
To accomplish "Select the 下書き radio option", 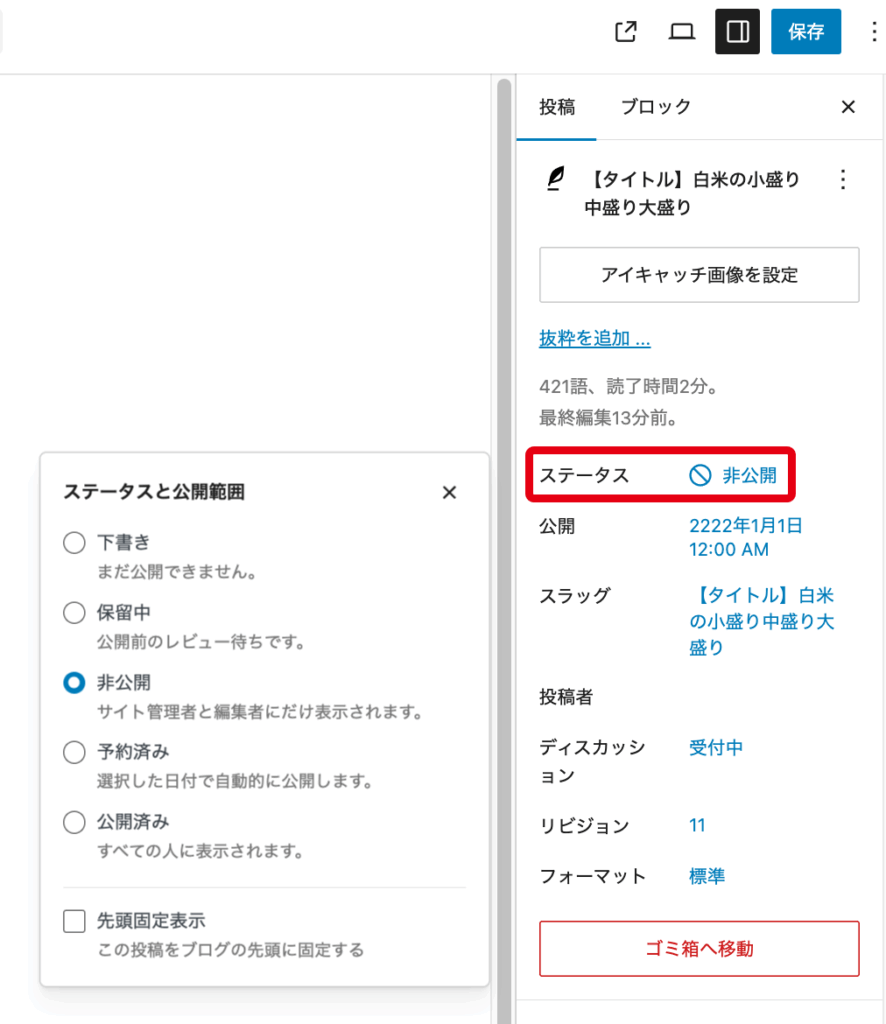I will tap(74, 543).
